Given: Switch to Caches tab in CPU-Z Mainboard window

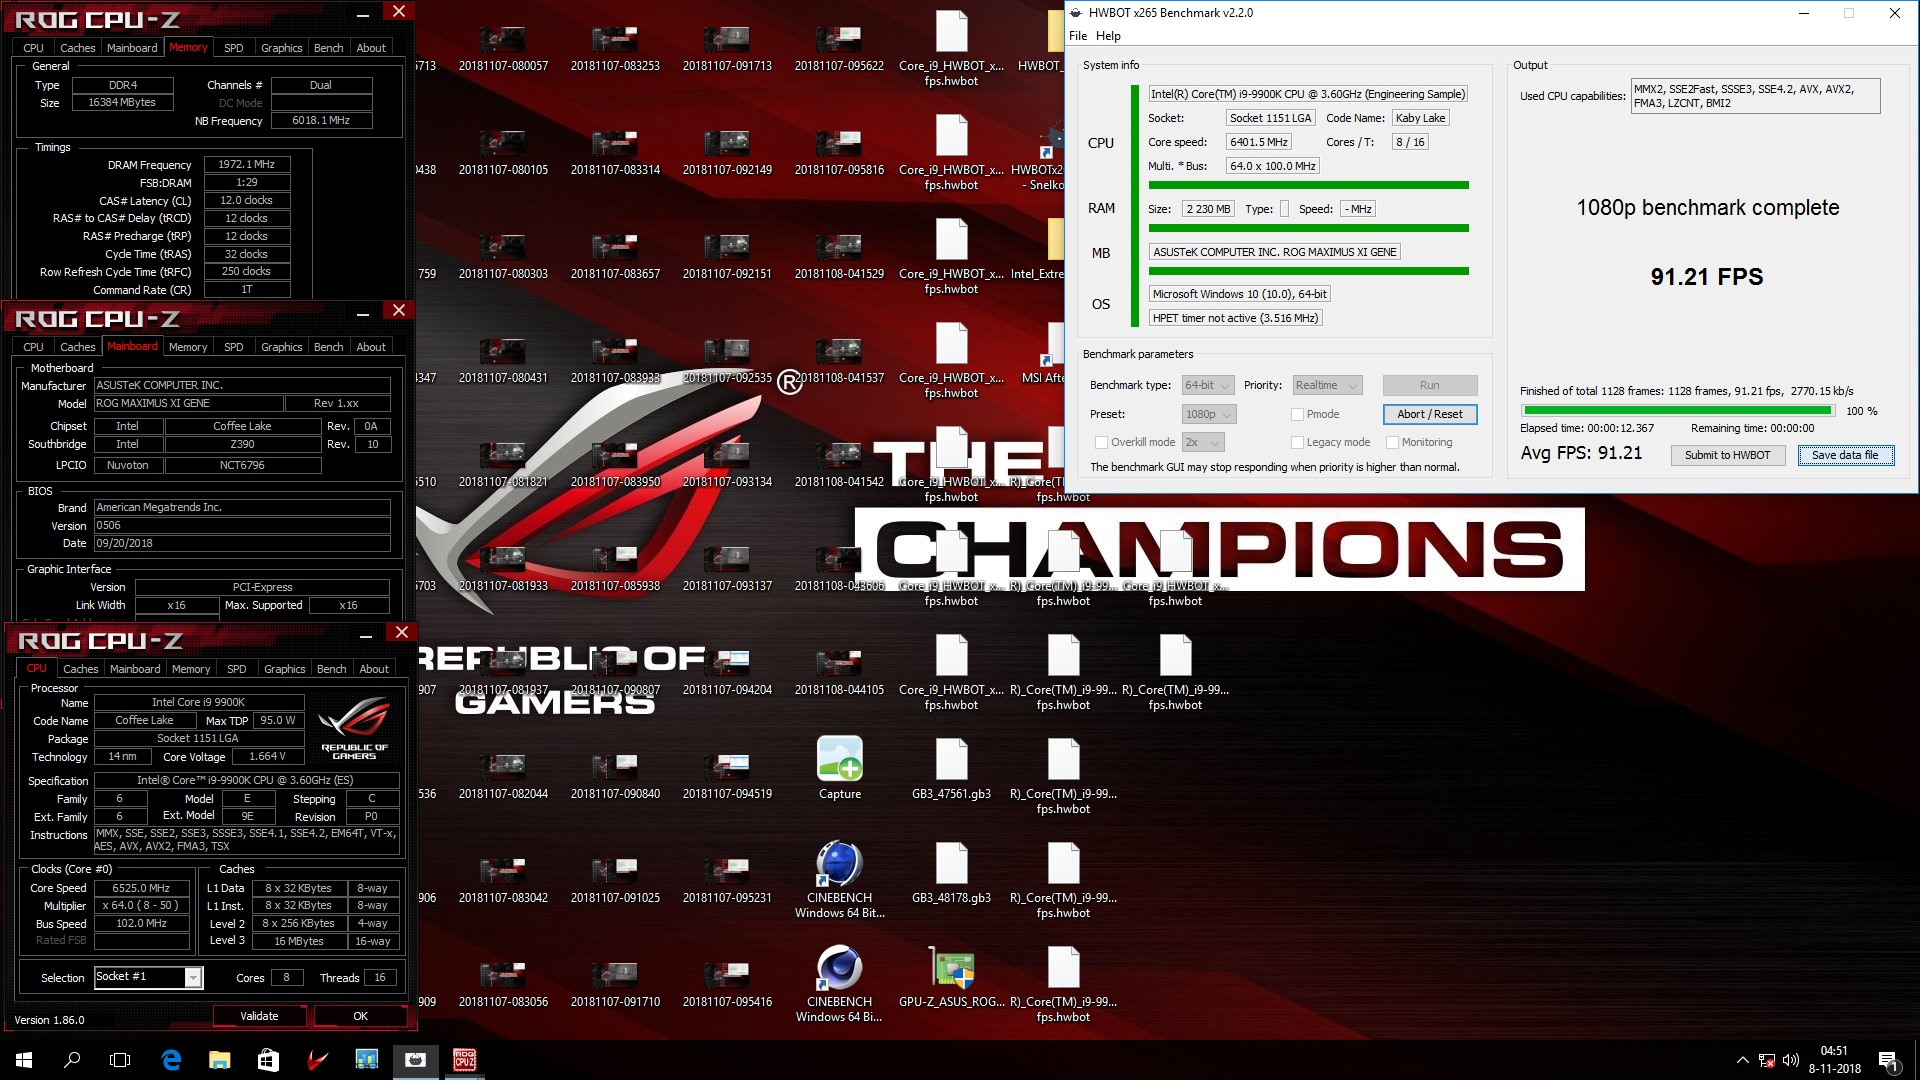Looking at the screenshot, I should (78, 347).
